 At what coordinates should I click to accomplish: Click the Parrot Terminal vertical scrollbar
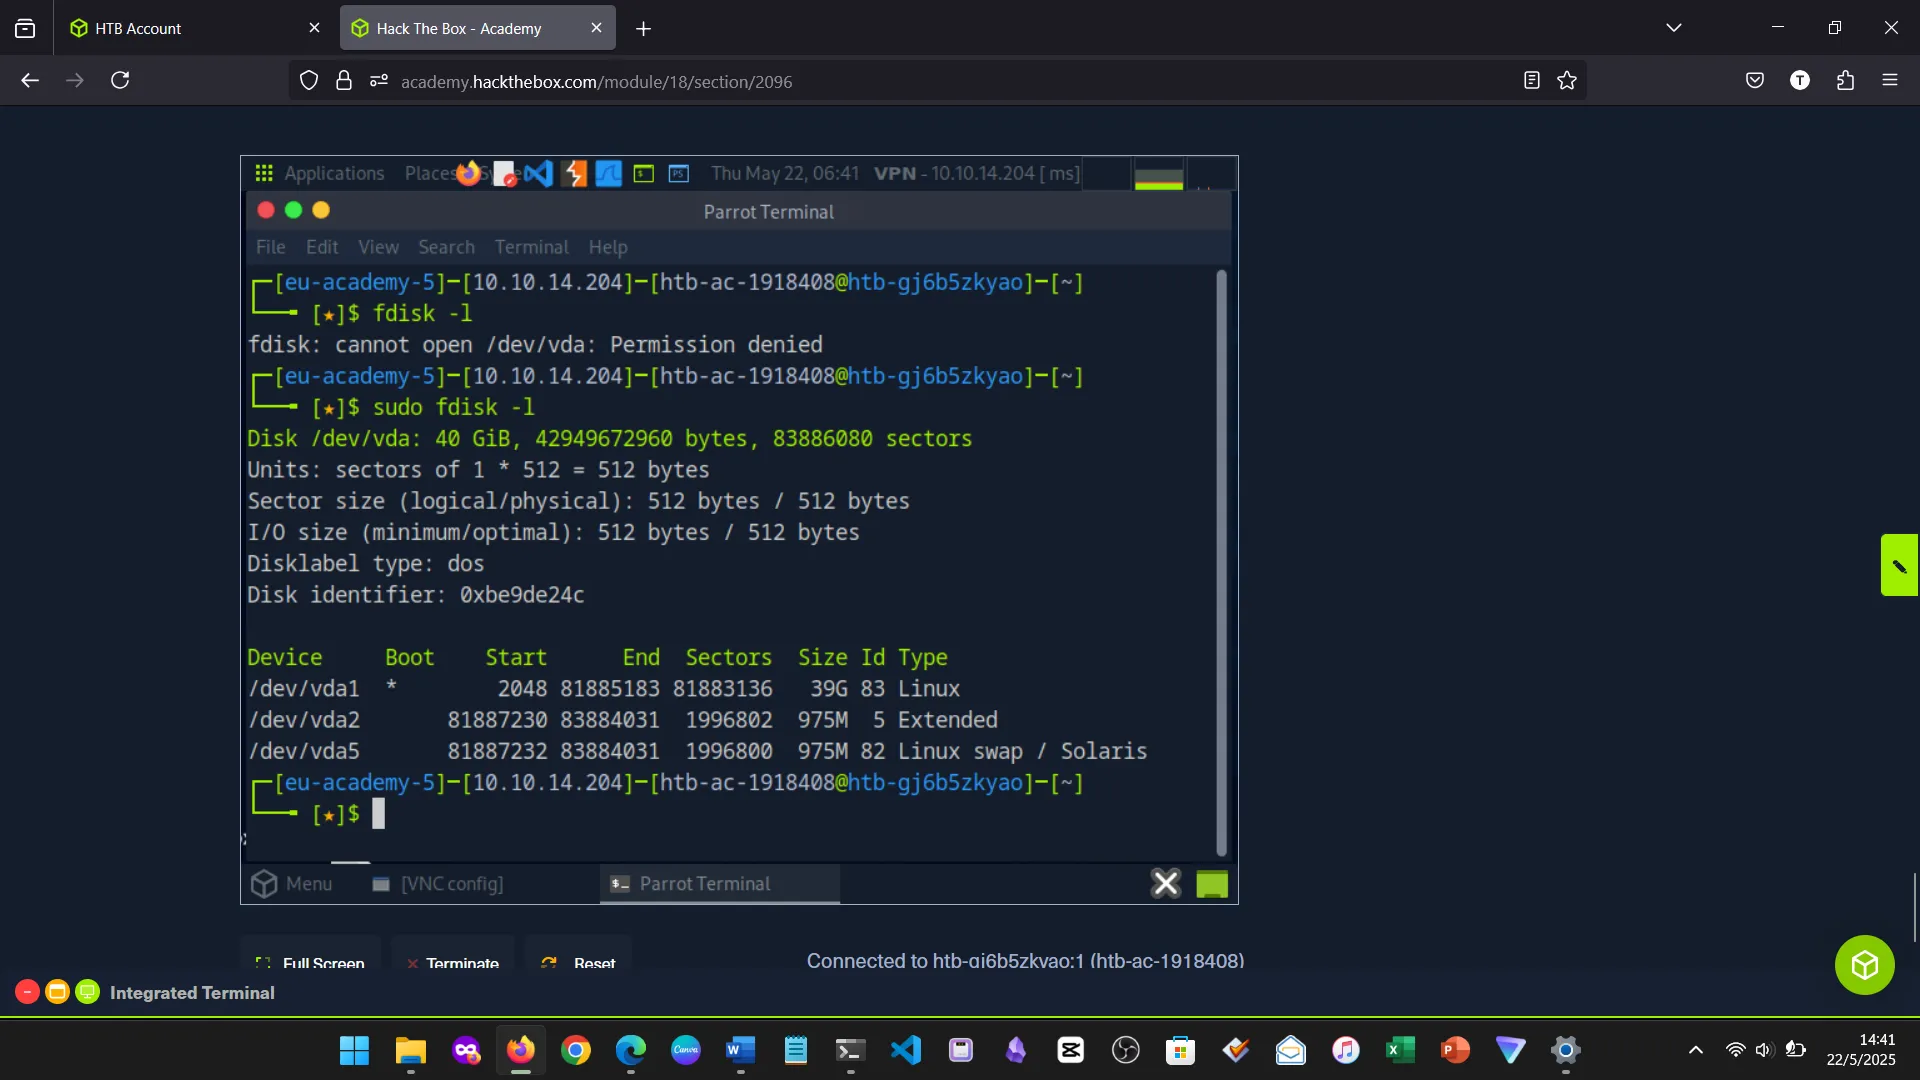[1221, 560]
